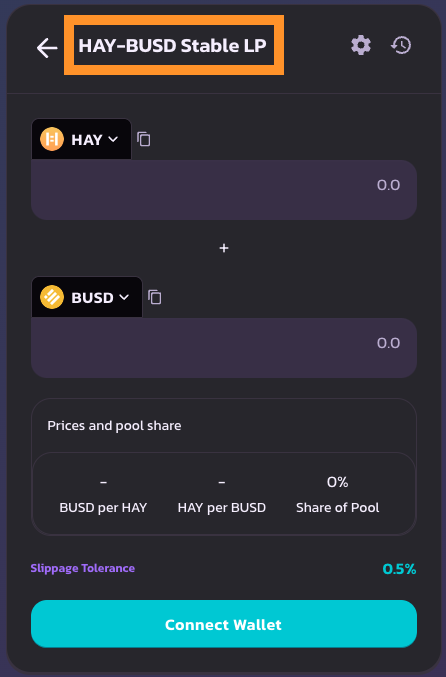Copy BUSD token address icon
Screen dimensions: 446x677
pos(155,297)
